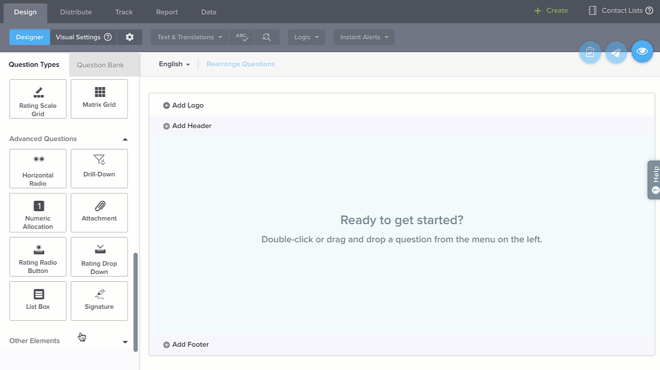Open the Logic dropdown
This screenshot has width=660, height=370.
306,37
